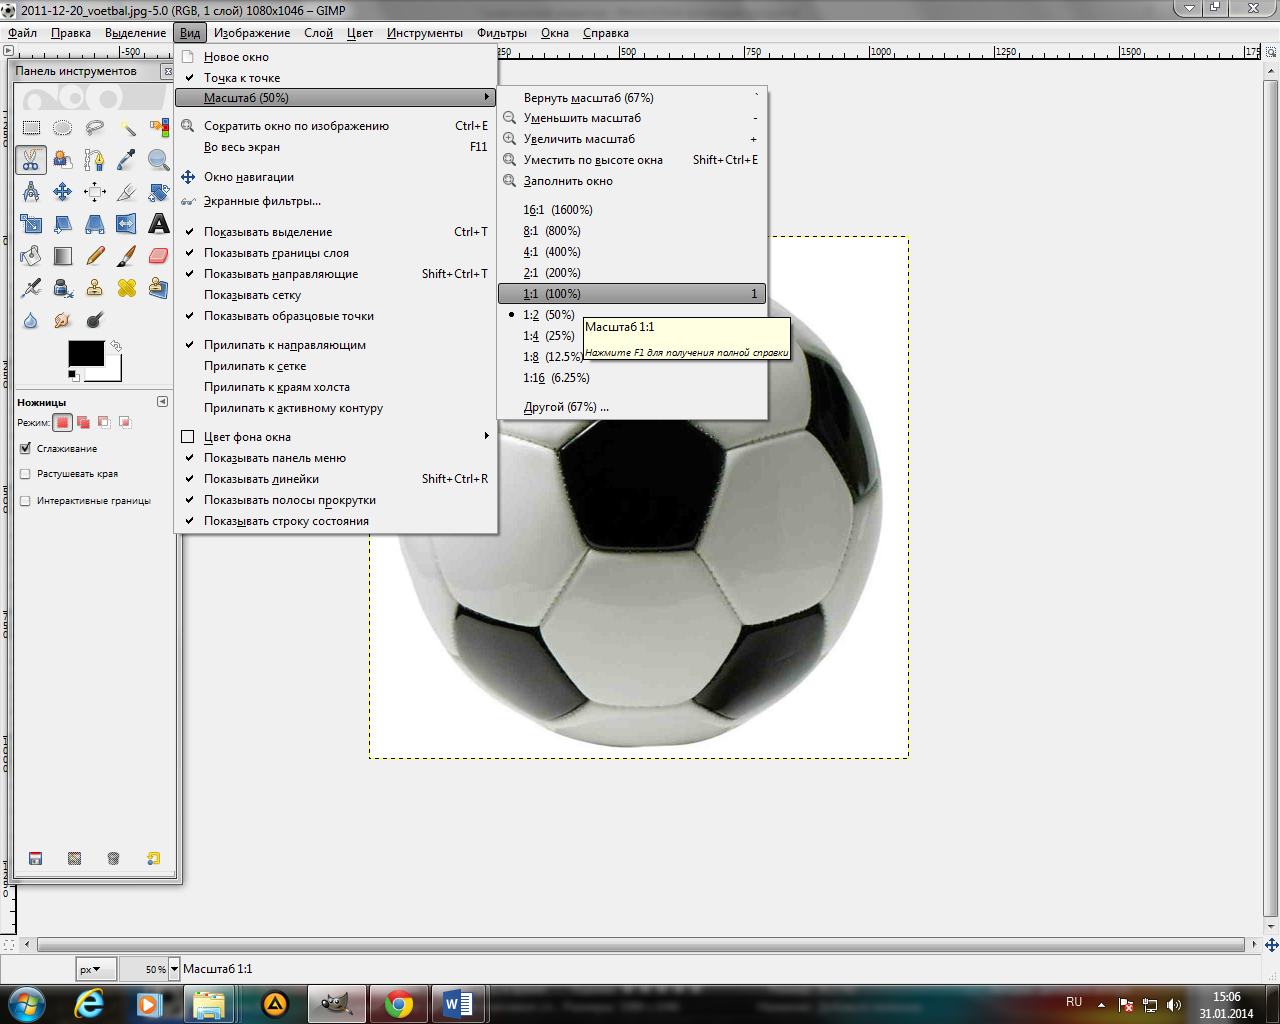Click the black foreground color swatch
1280x1024 pixels.
[x=84, y=354]
